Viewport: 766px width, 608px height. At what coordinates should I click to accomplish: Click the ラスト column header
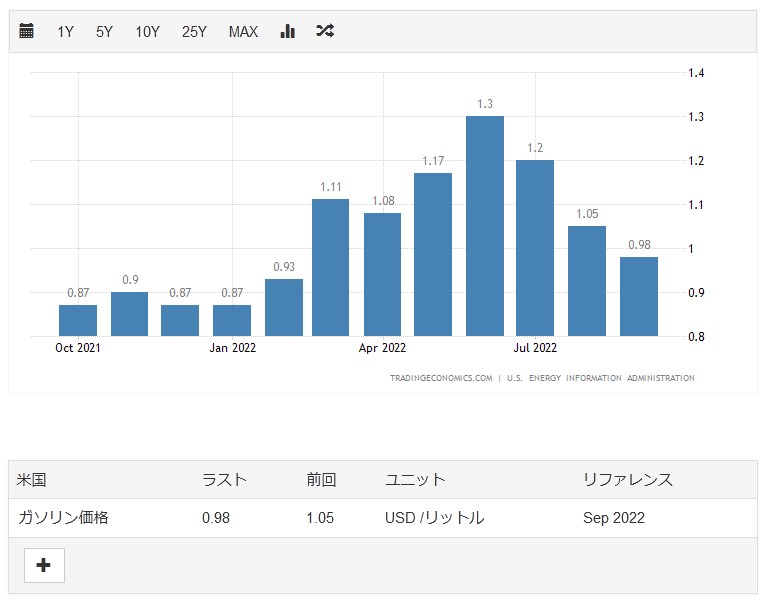224,480
